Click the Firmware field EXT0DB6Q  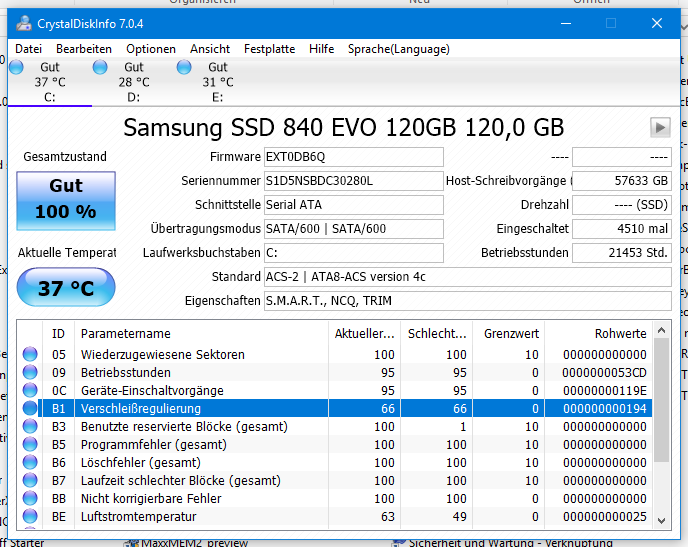(x=354, y=157)
